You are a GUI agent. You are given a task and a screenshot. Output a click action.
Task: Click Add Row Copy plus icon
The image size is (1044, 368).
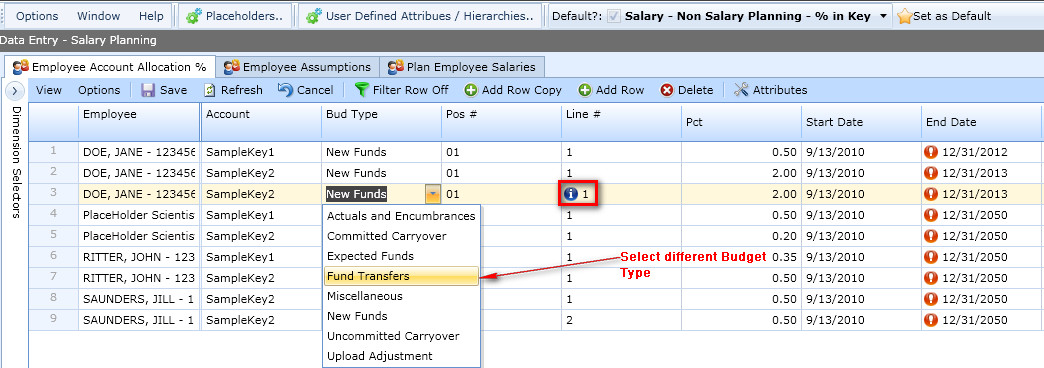coord(471,90)
